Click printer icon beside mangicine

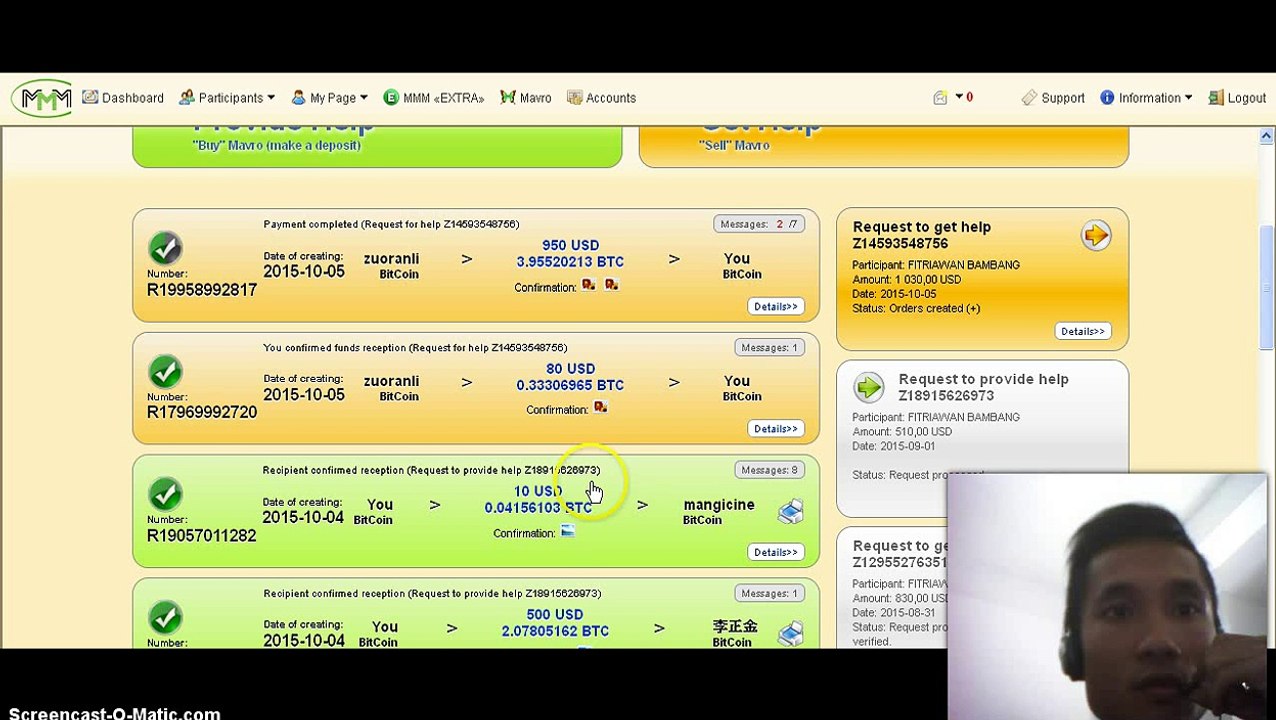790,511
